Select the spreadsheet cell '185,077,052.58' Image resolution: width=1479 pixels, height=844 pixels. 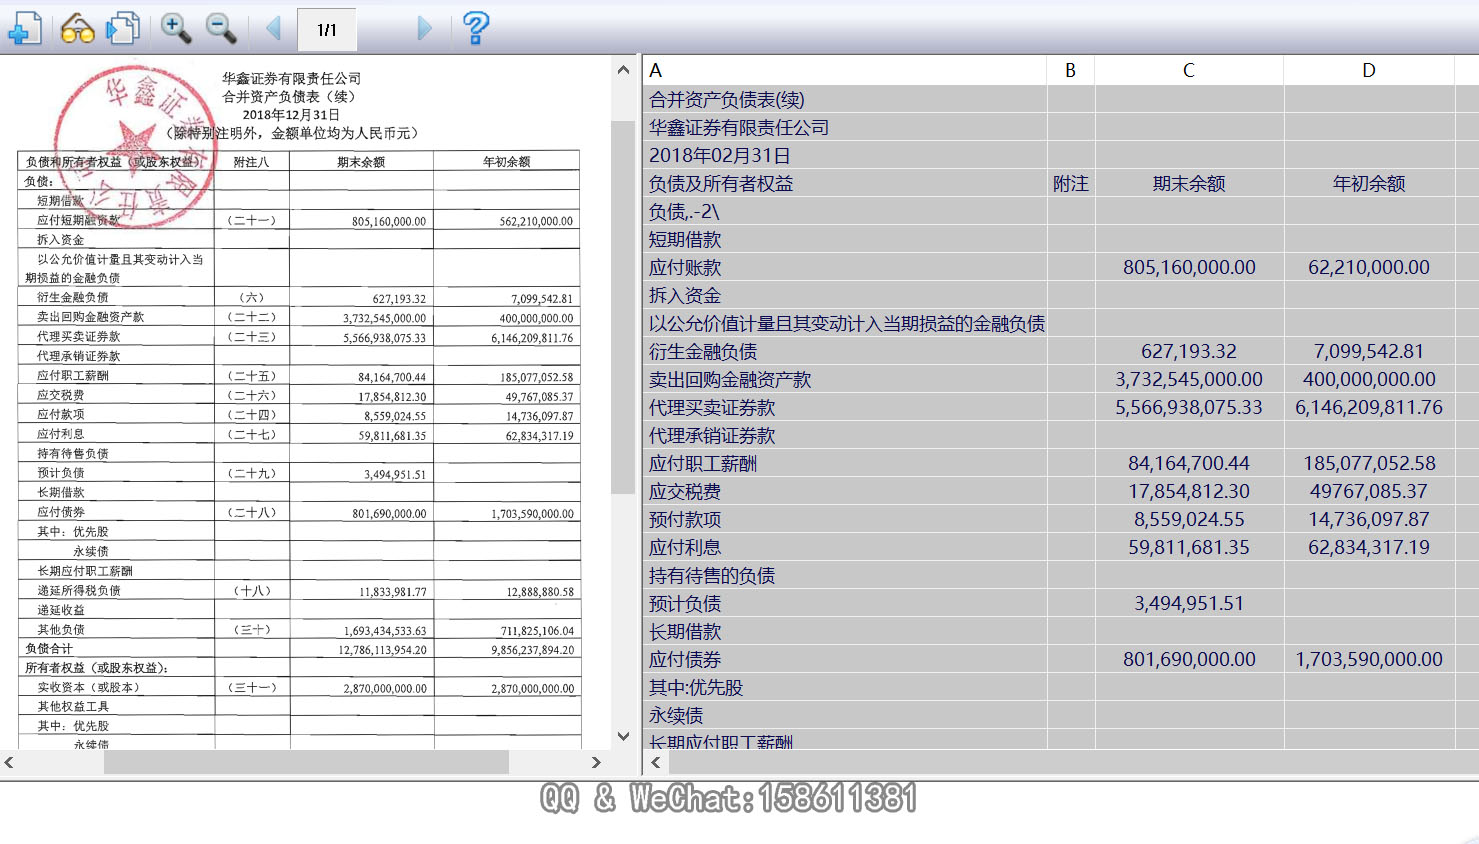pos(1369,463)
